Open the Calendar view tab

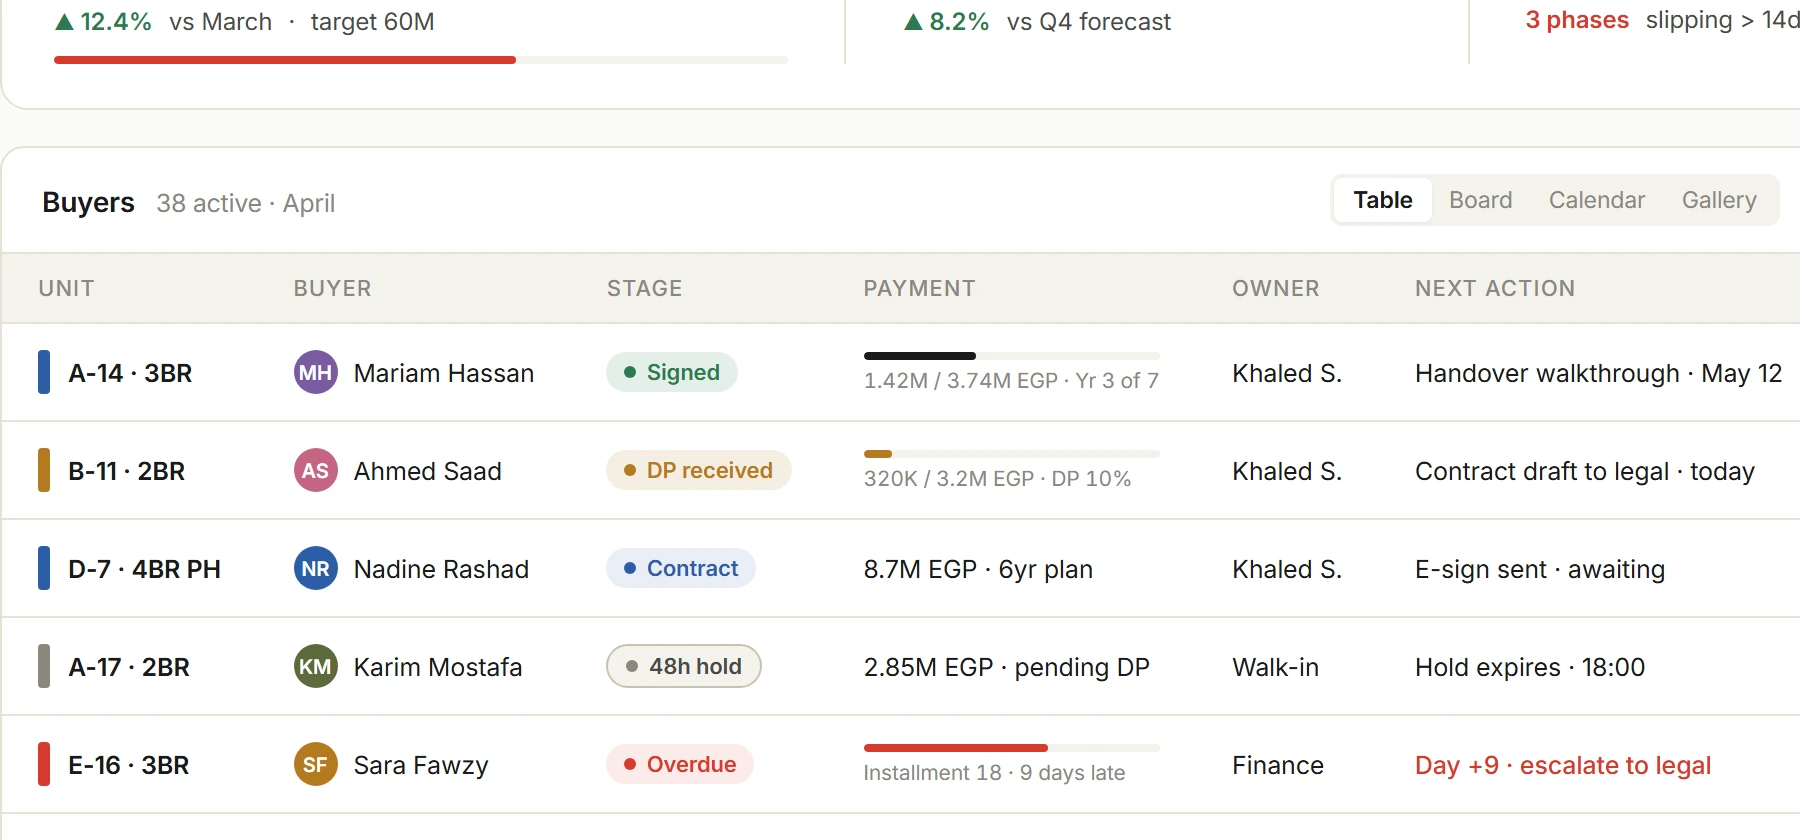click(x=1596, y=200)
